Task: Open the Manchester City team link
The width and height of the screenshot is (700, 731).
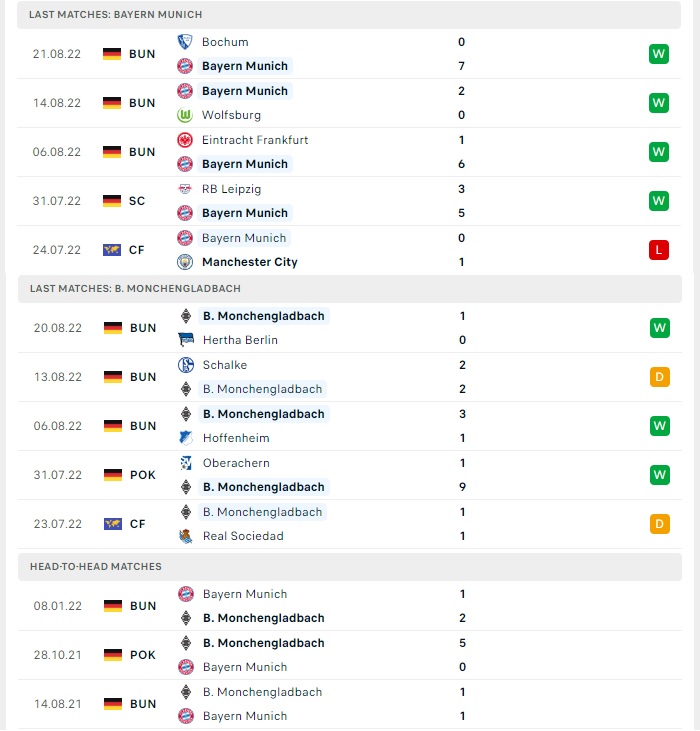Action: click(x=249, y=262)
